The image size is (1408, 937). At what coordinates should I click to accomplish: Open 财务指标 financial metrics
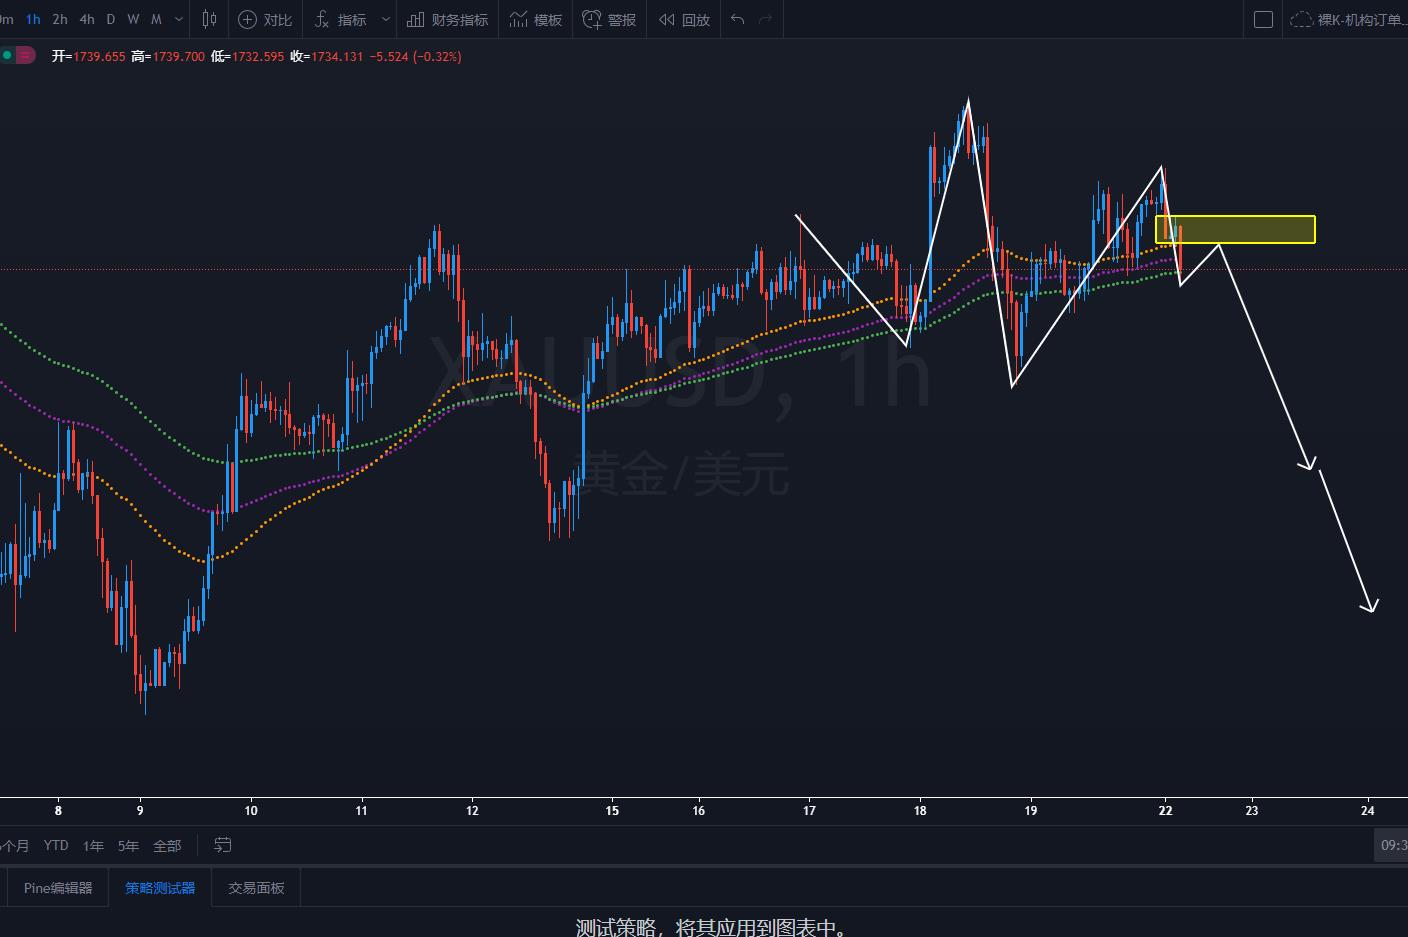448,19
